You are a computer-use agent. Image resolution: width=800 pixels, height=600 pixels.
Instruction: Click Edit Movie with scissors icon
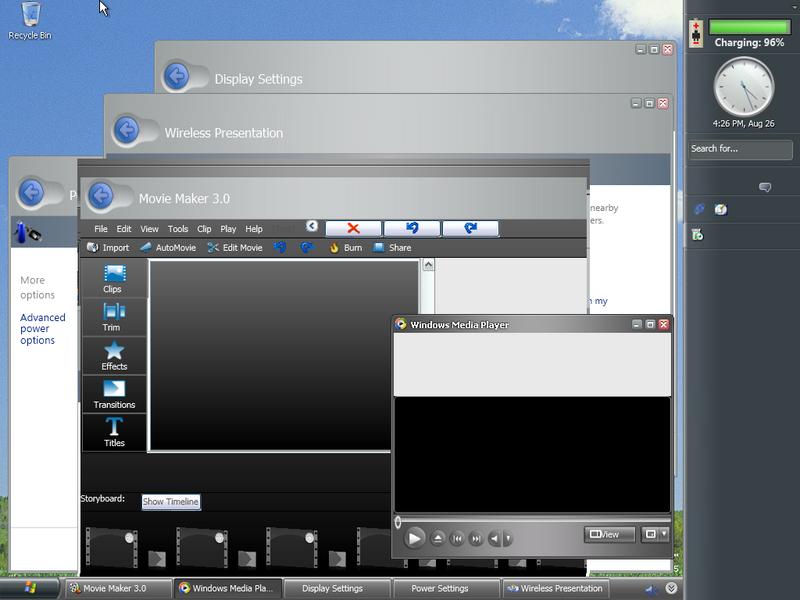click(235, 247)
